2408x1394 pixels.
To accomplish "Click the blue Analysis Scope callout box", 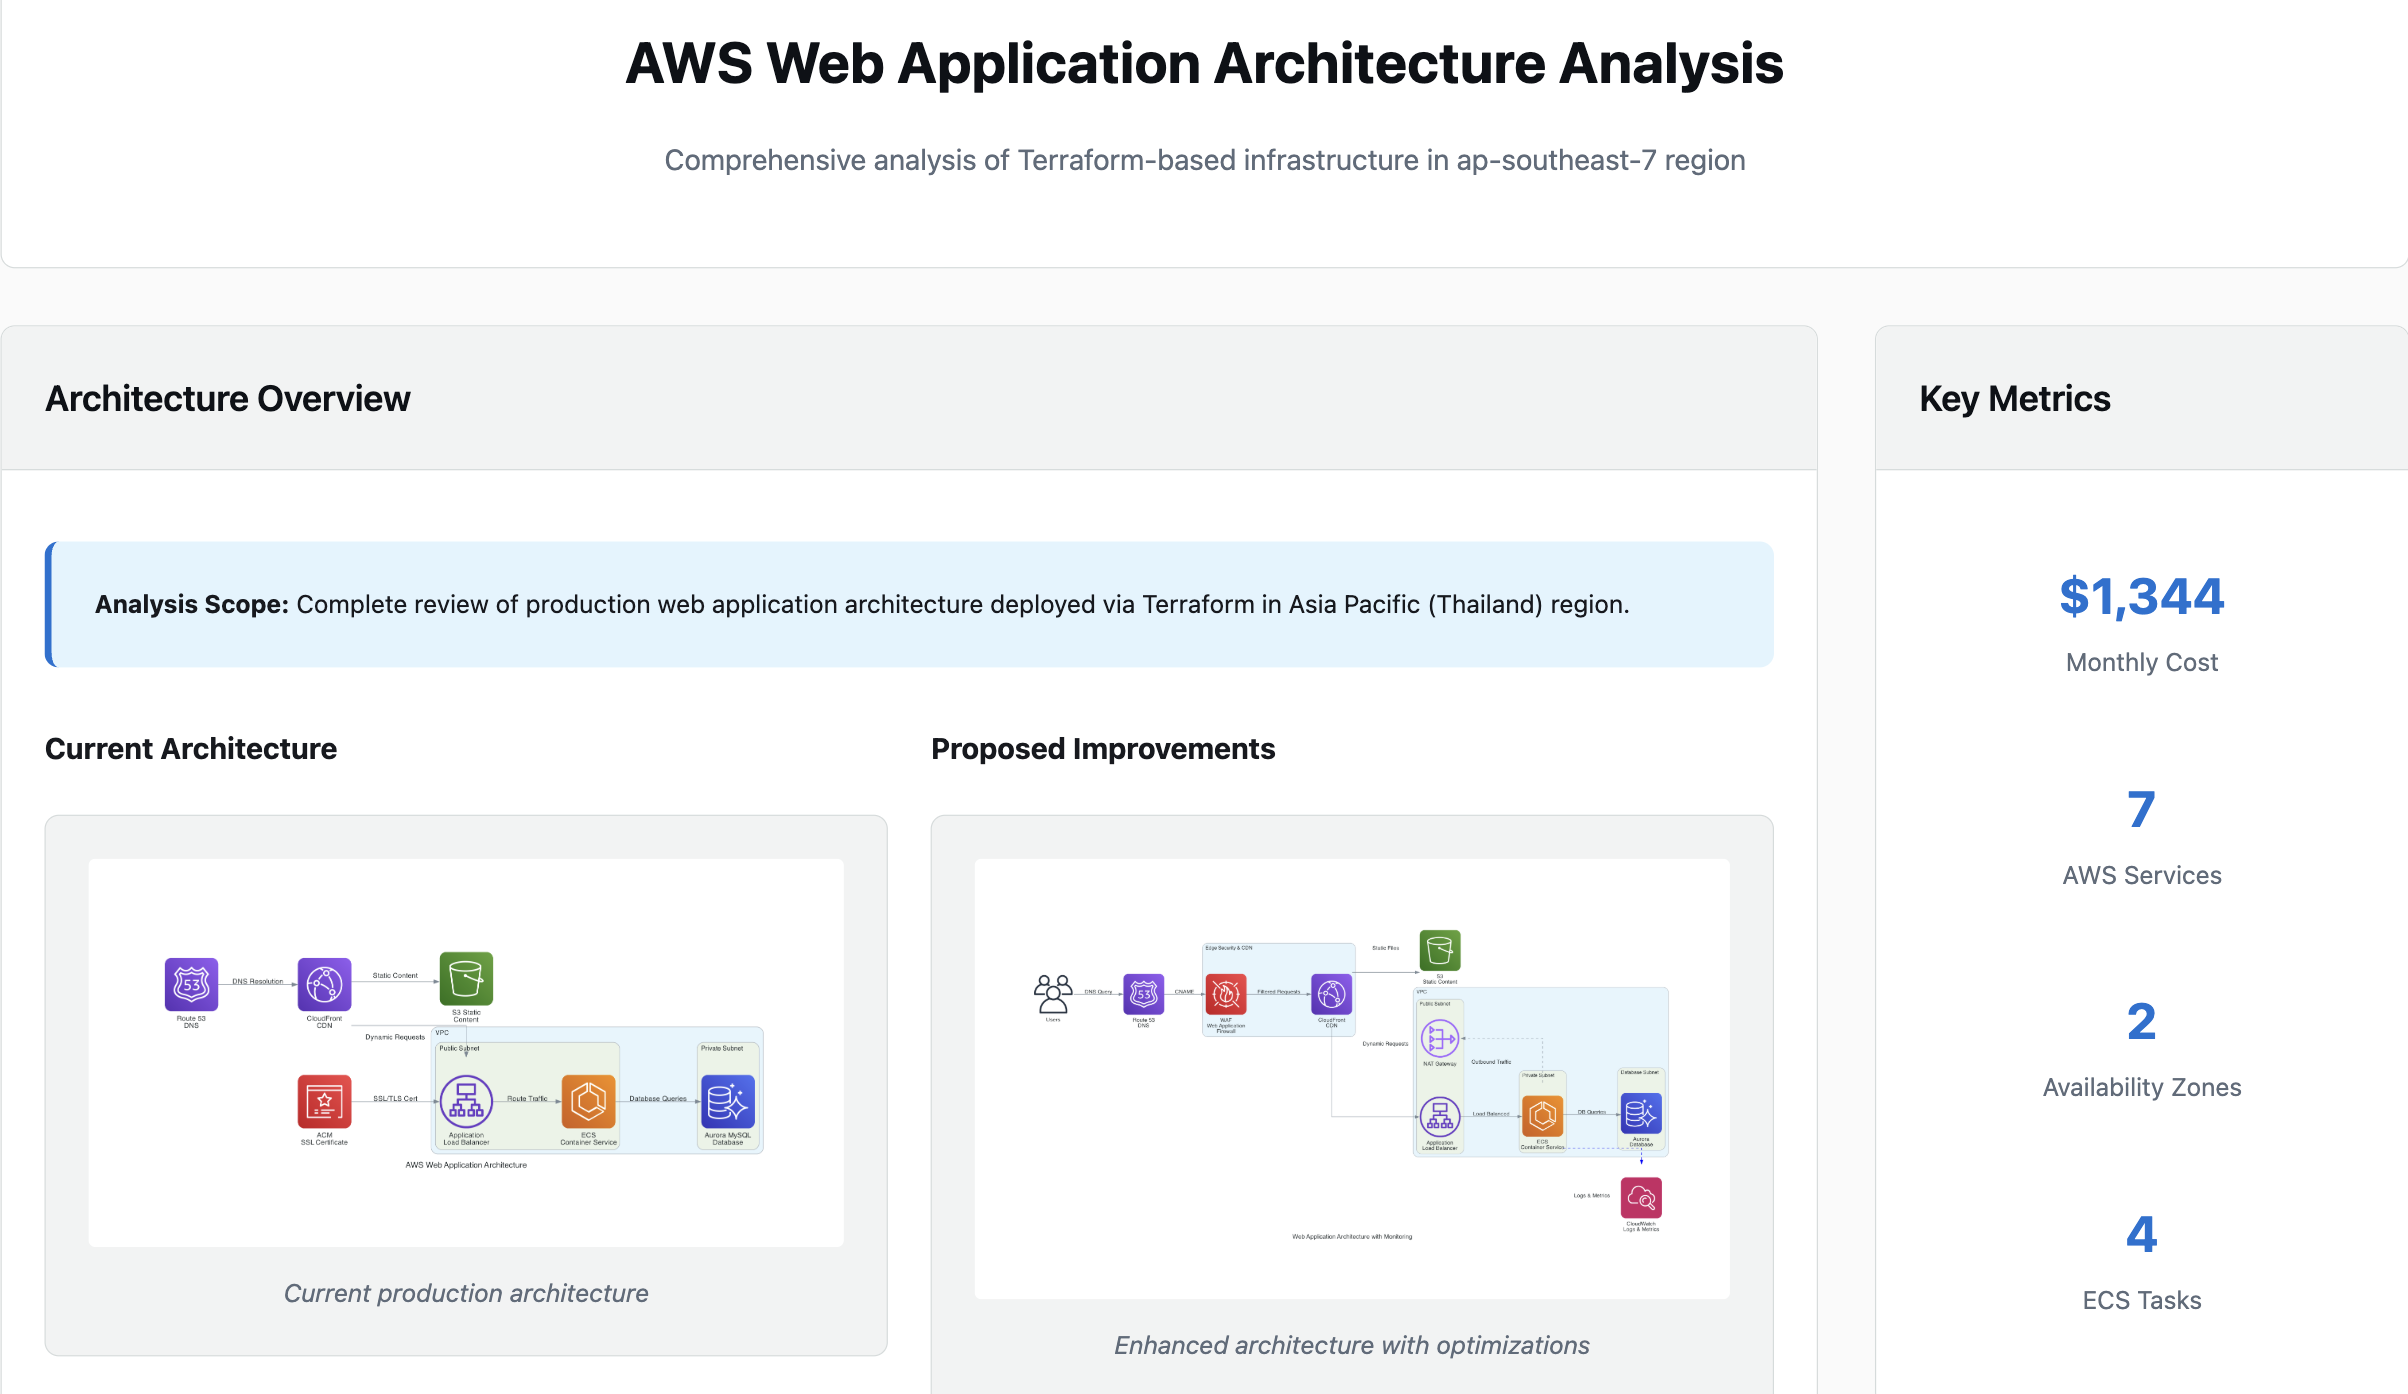I will (x=909, y=604).
